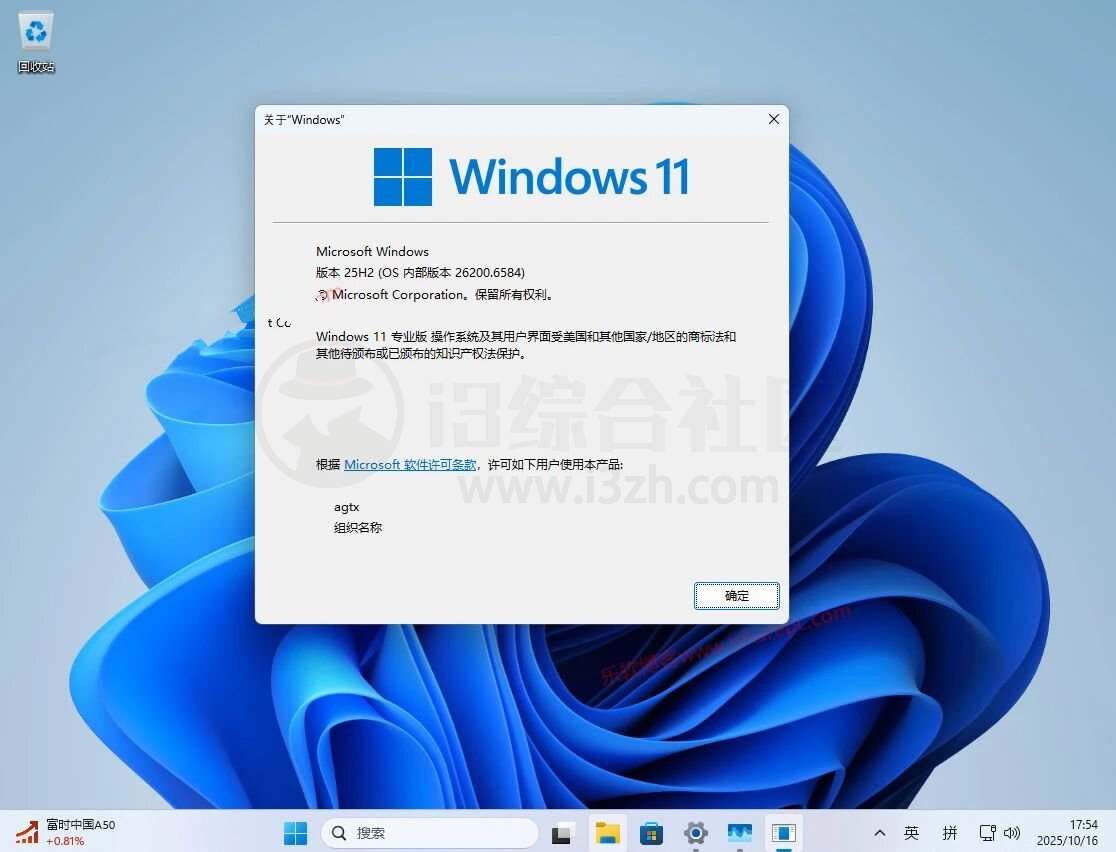Open Settings gear icon on taskbar

click(695, 832)
